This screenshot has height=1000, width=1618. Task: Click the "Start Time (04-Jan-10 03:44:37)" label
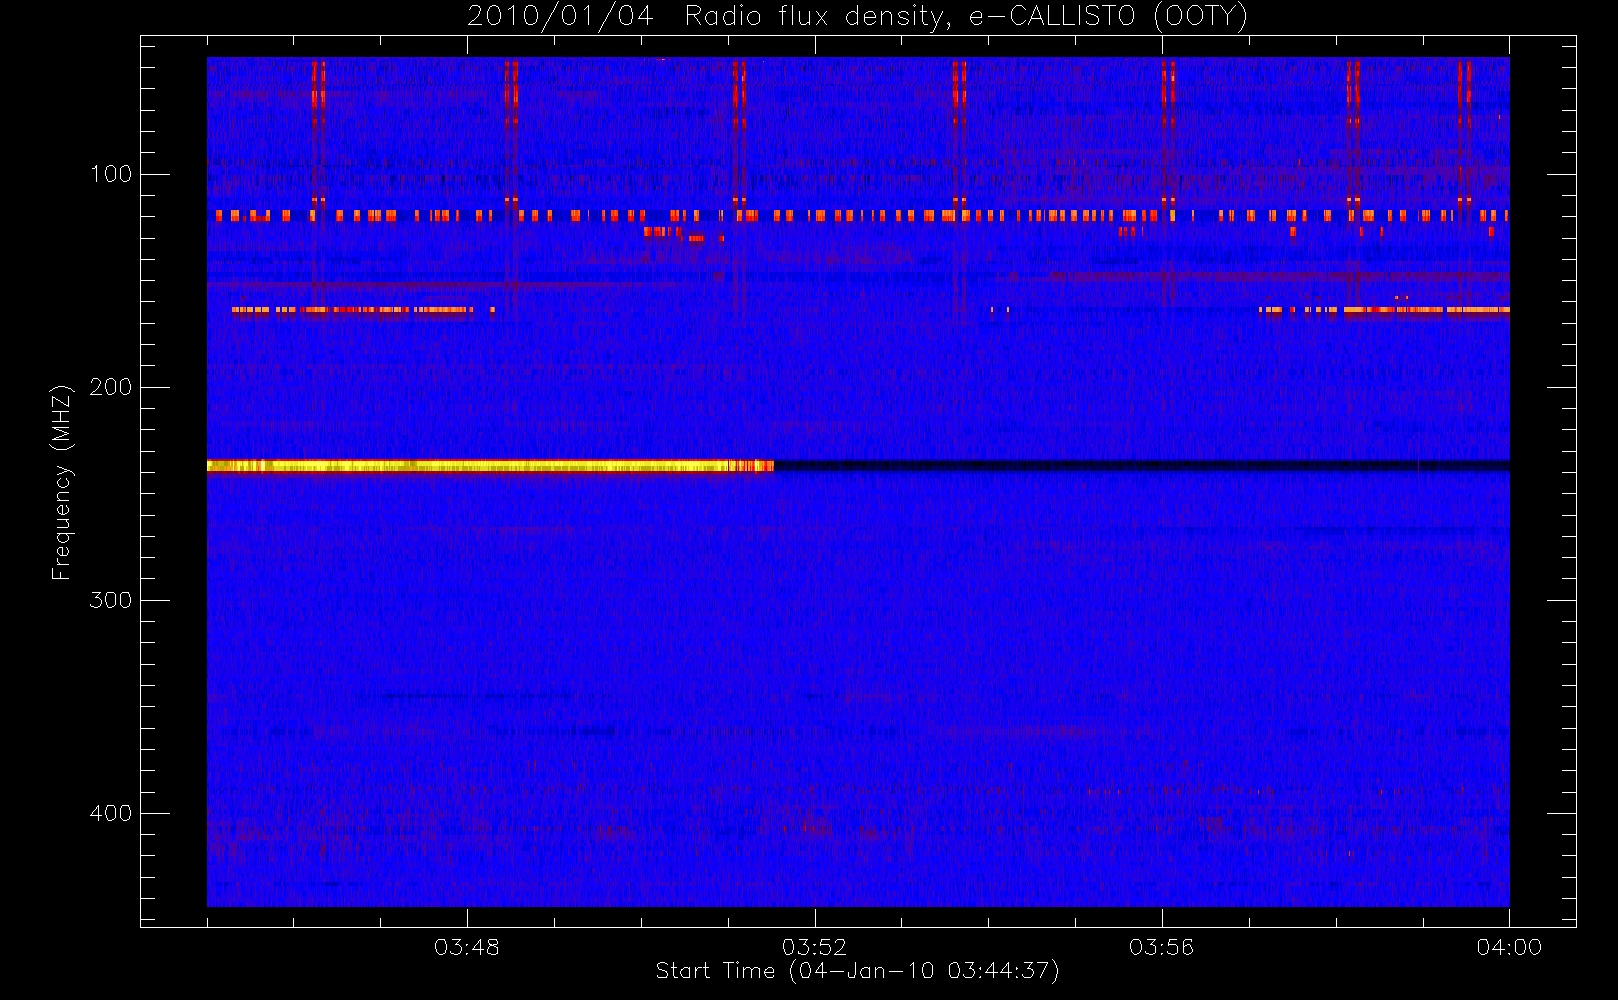tap(857, 971)
